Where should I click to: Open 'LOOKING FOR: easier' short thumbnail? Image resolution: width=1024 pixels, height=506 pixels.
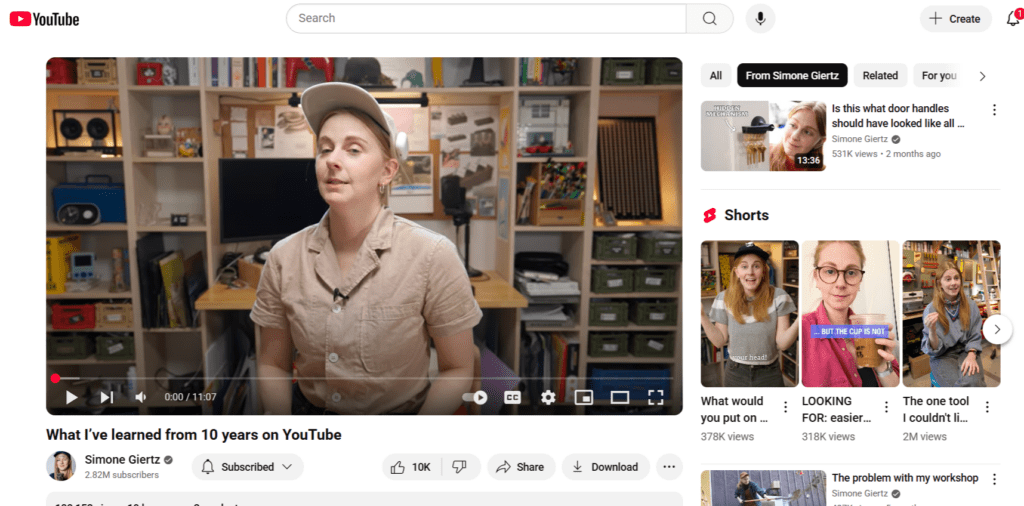pyautogui.click(x=850, y=313)
